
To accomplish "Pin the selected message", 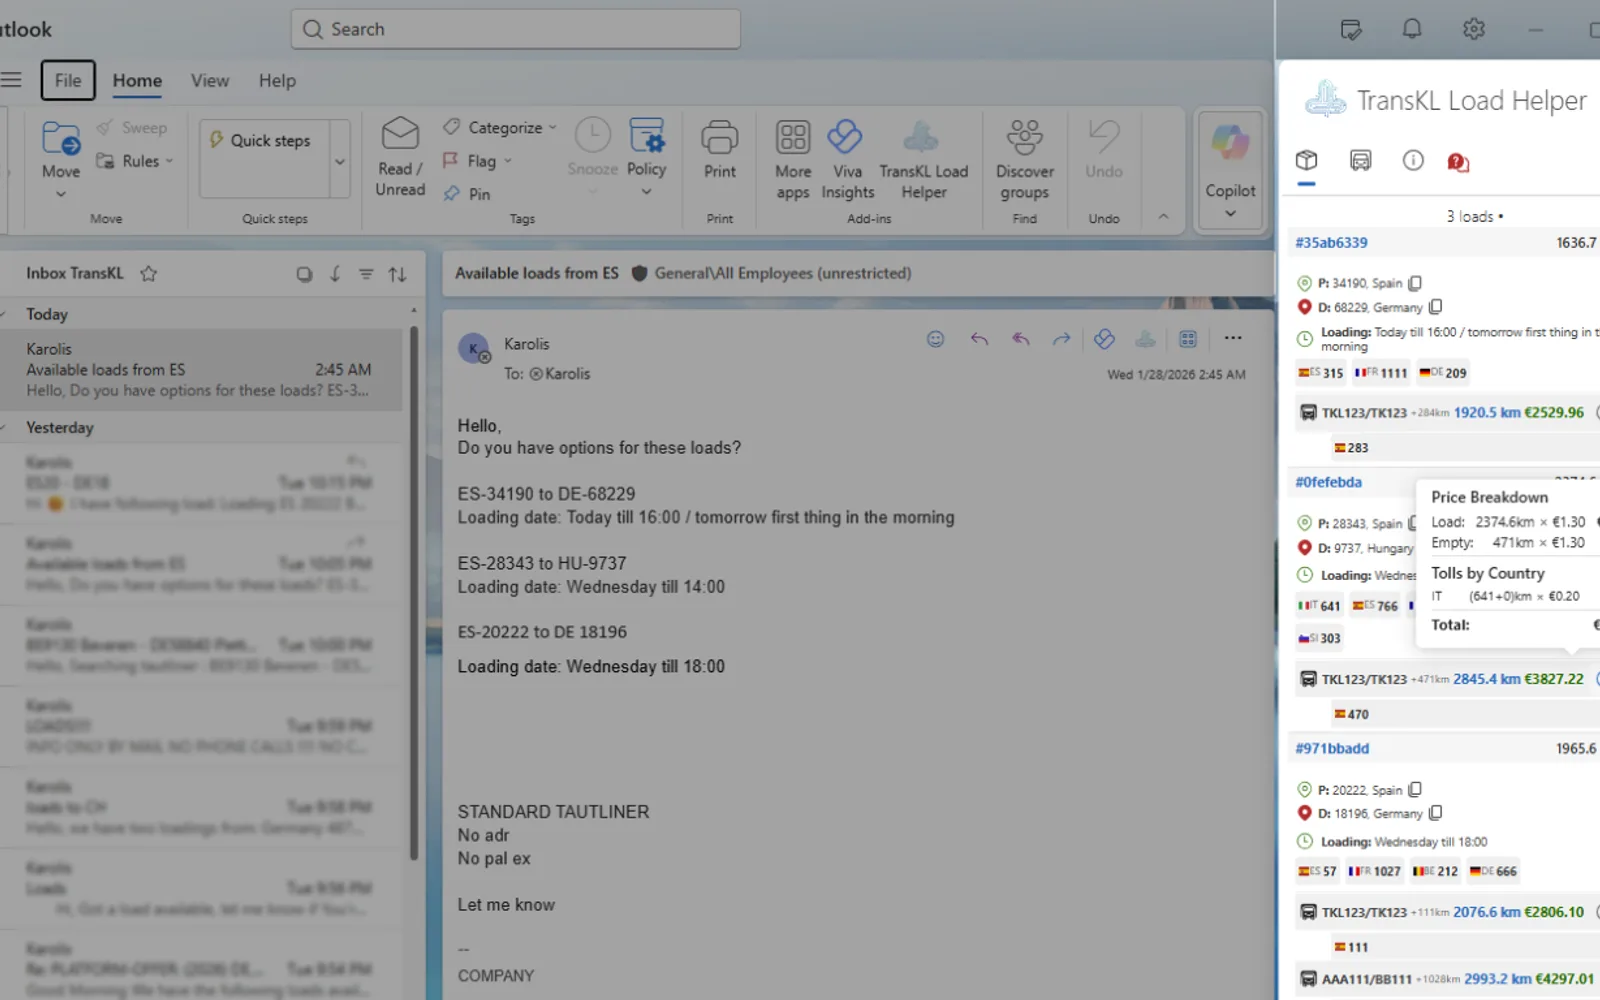I will [x=467, y=194].
